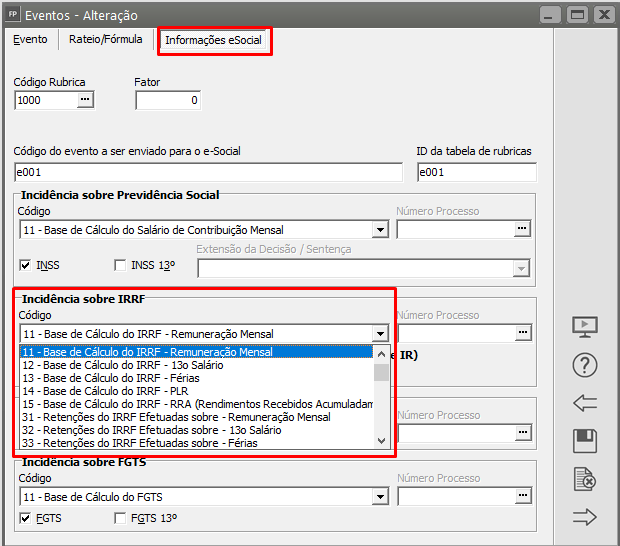
Task: Click the cancel document icon with X
Action: coord(585,479)
